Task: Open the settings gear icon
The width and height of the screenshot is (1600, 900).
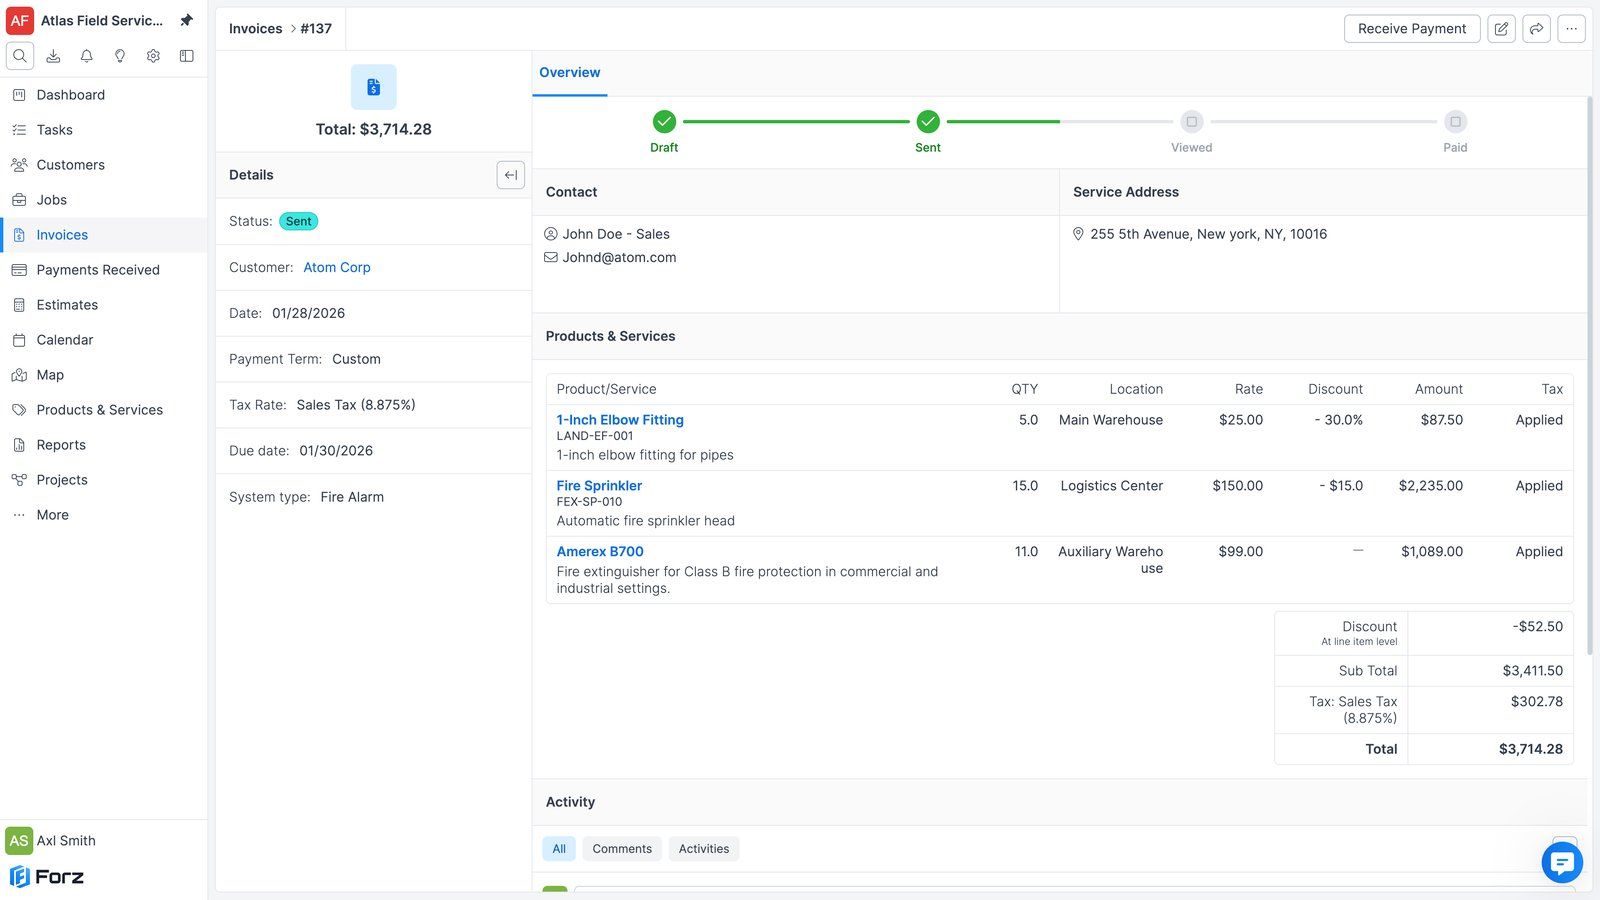Action: tap(153, 56)
